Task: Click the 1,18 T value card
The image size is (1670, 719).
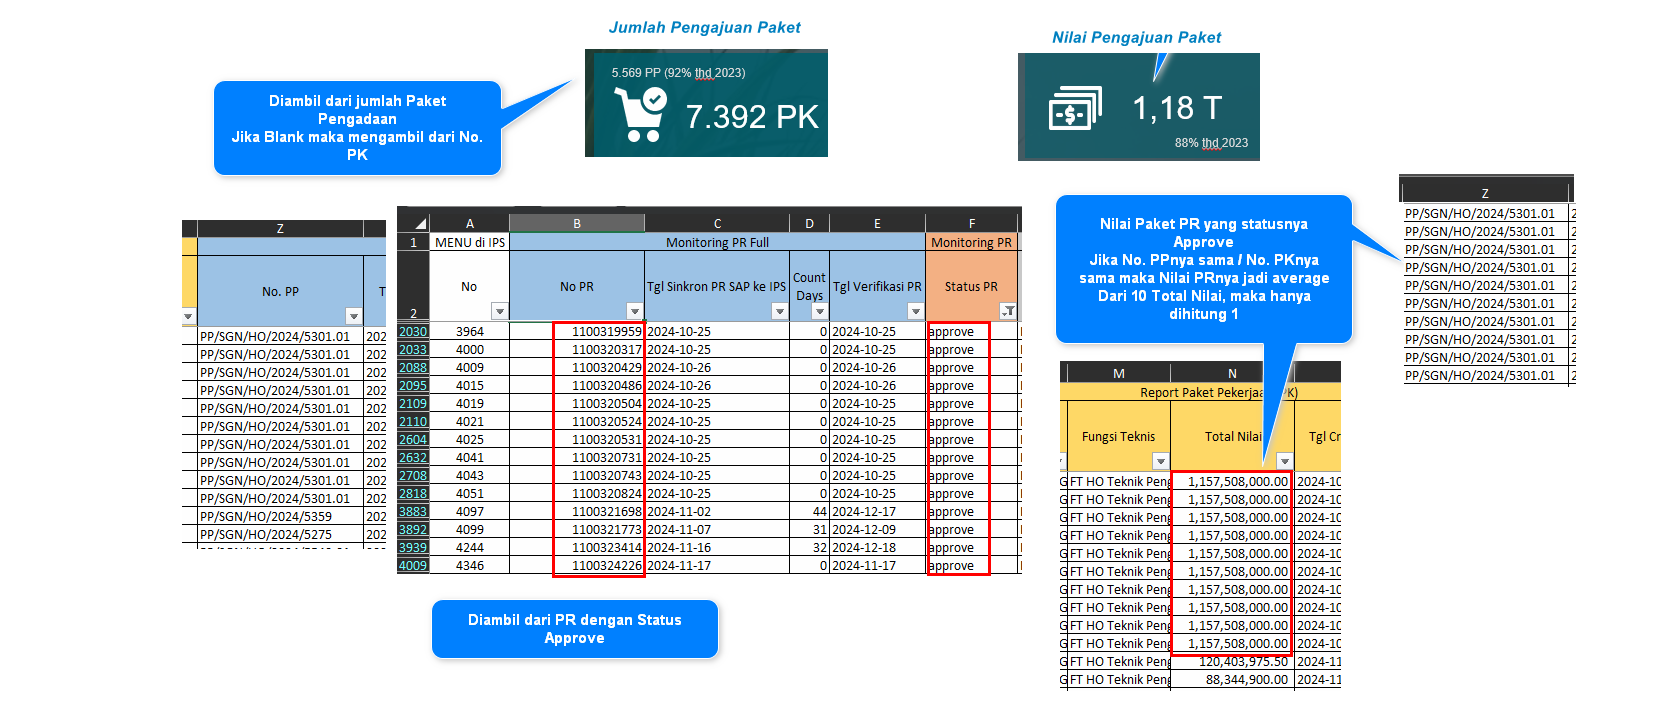Action: (x=1138, y=107)
